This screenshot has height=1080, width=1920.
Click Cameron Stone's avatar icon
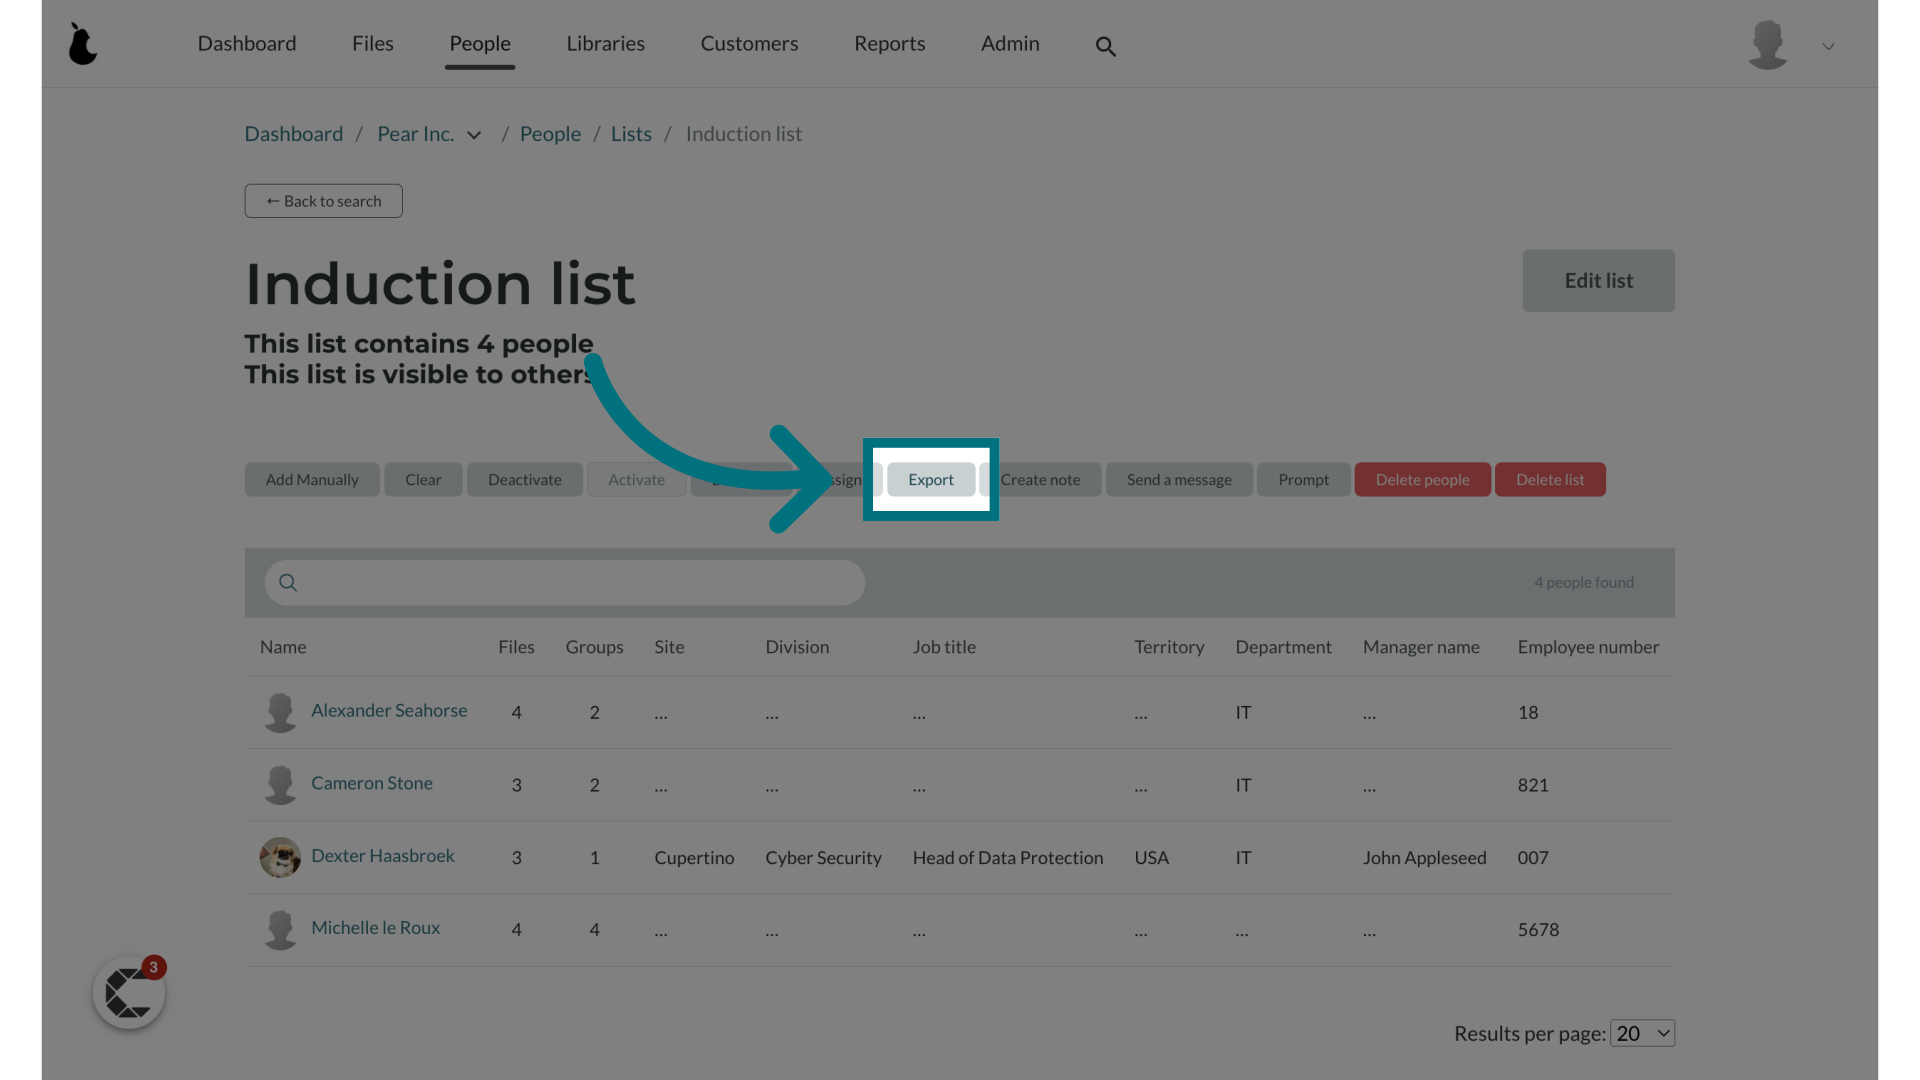click(x=280, y=785)
